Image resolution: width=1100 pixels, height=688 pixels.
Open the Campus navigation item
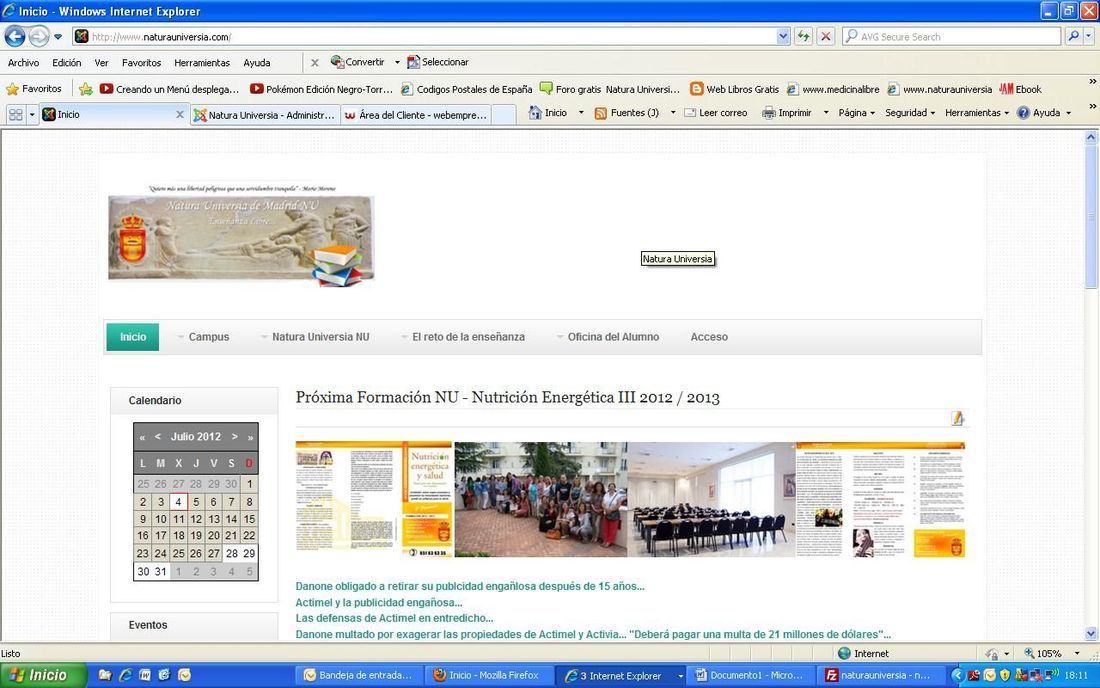(208, 337)
